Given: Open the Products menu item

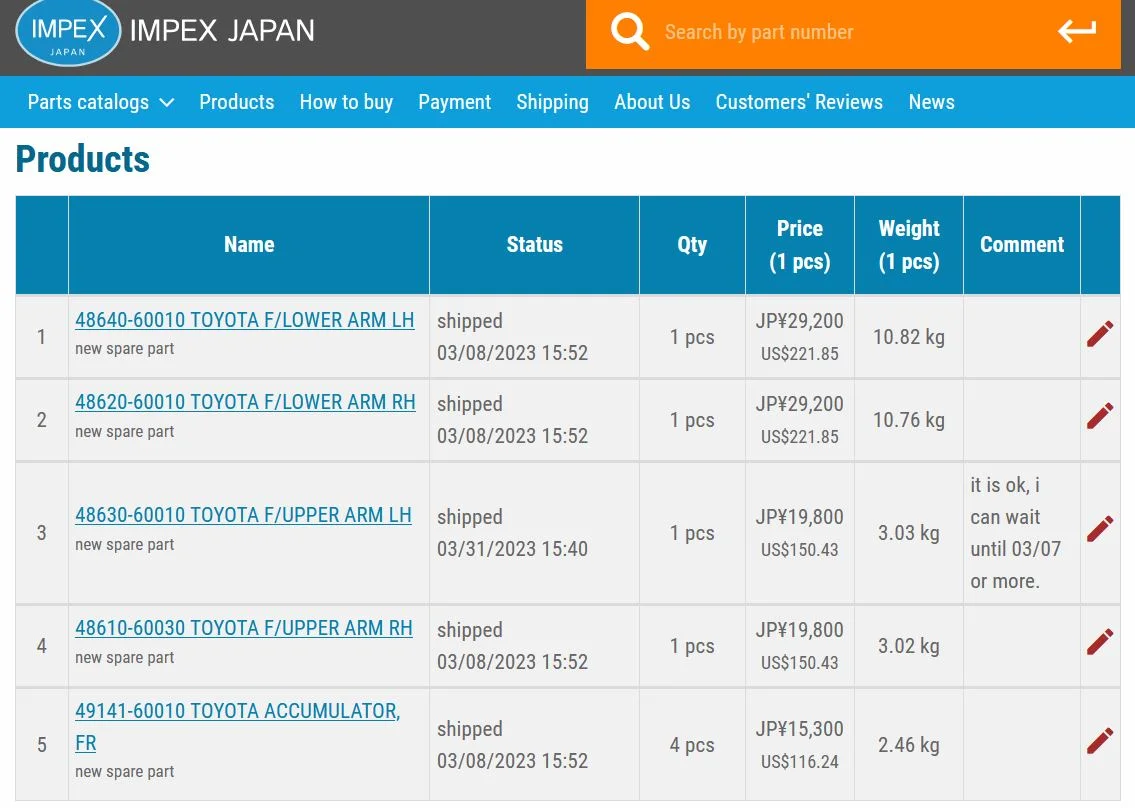Looking at the screenshot, I should coord(237,102).
